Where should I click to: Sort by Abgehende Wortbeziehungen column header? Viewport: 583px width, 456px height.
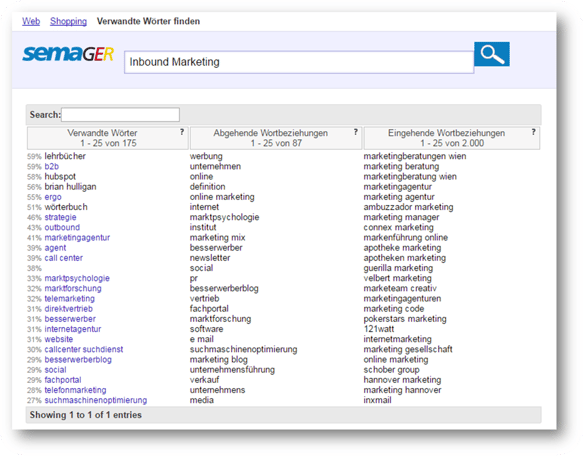[x=276, y=138]
